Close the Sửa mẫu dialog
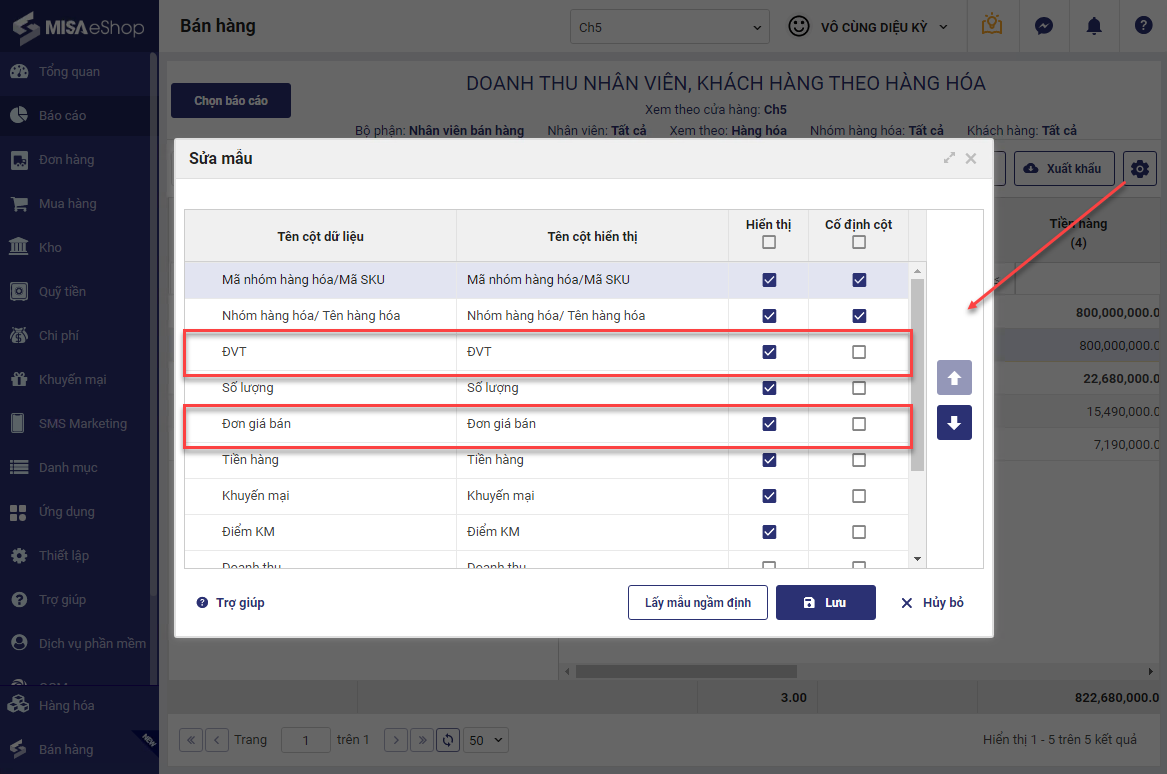1167x774 pixels. (970, 158)
